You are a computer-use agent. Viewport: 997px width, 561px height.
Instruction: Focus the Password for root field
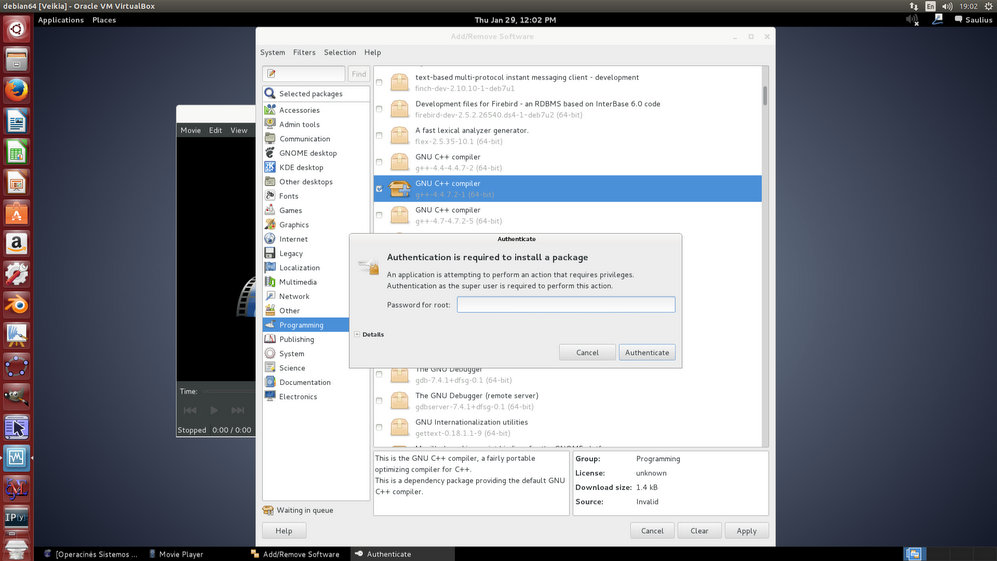pos(566,305)
